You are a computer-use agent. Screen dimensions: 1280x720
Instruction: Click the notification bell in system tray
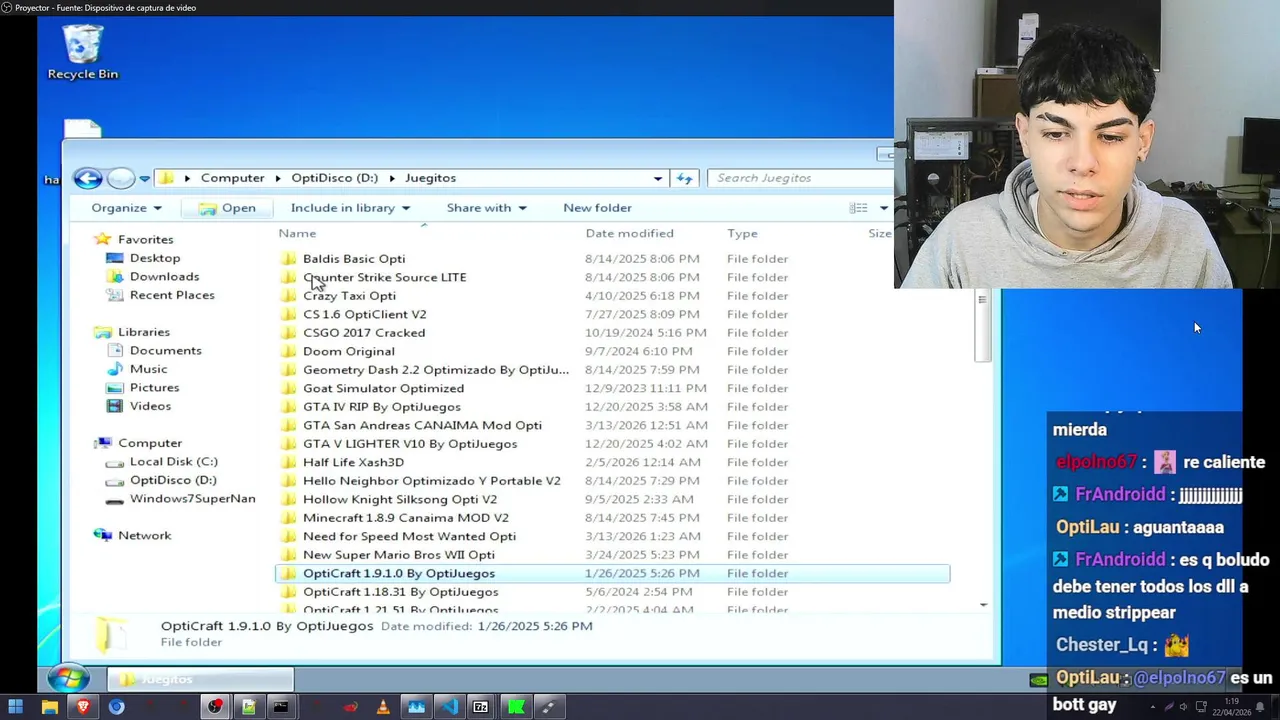(1259, 707)
